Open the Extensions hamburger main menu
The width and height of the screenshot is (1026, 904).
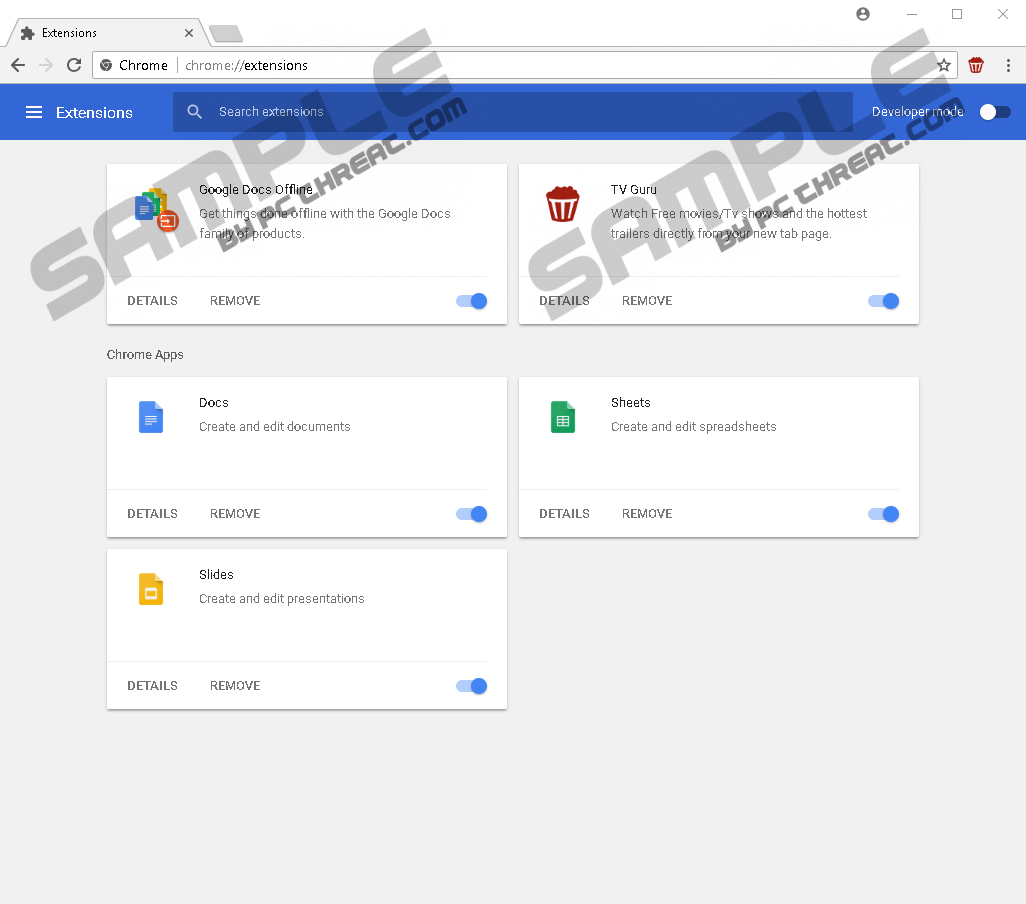(x=34, y=113)
